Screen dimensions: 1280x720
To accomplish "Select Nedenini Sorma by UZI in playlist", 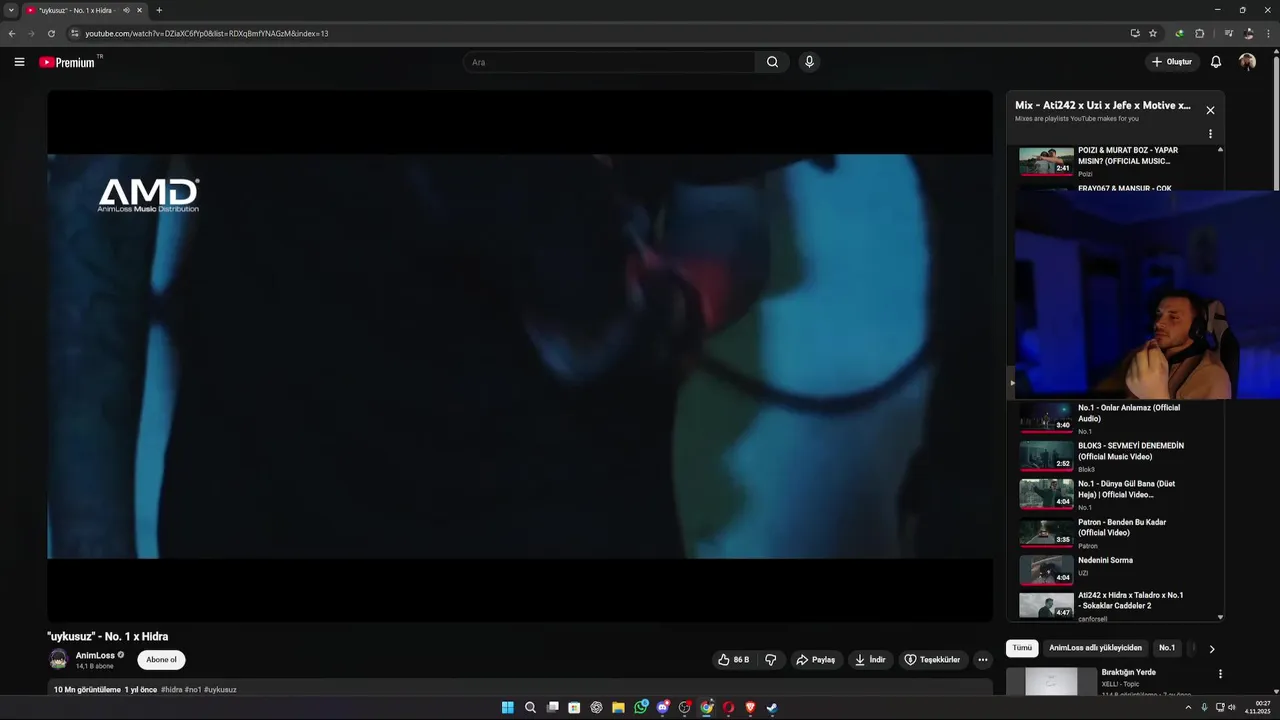I will 1115,570.
